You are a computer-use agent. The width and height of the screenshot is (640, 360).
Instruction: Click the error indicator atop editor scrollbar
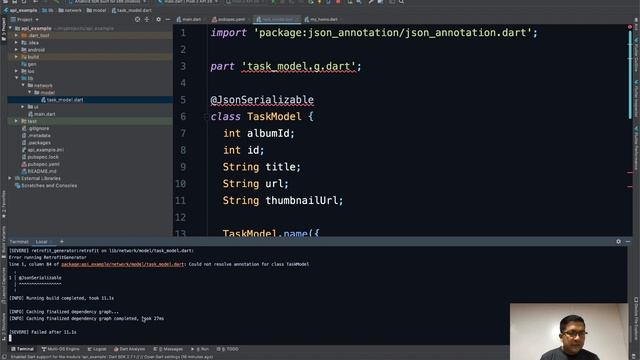(x=630, y=27)
